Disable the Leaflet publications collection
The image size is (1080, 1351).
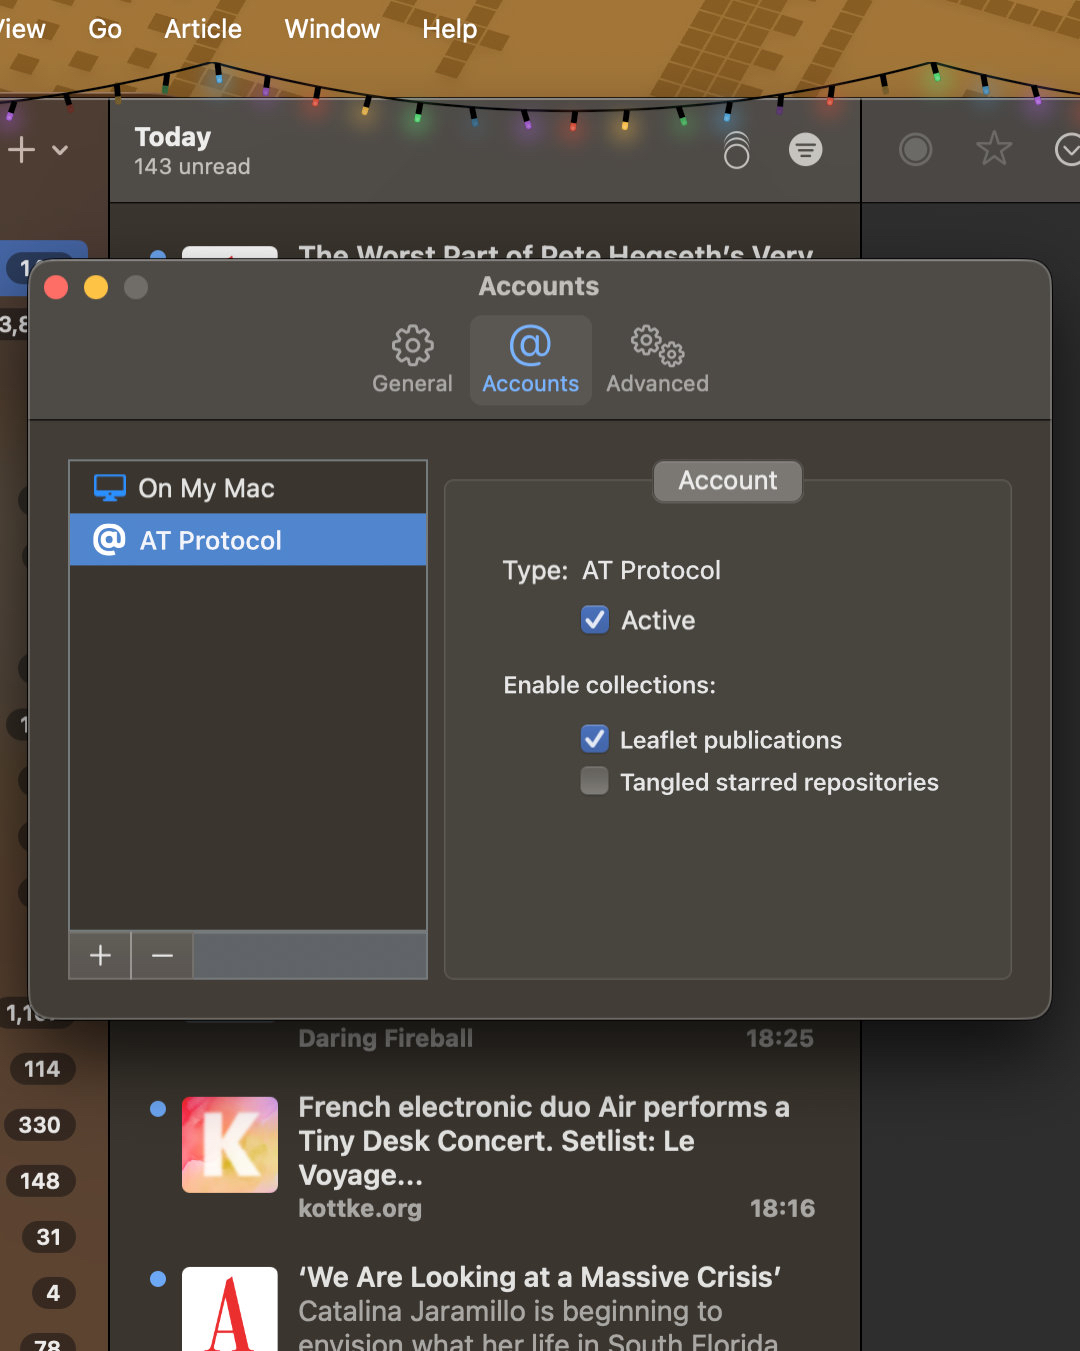coord(595,739)
